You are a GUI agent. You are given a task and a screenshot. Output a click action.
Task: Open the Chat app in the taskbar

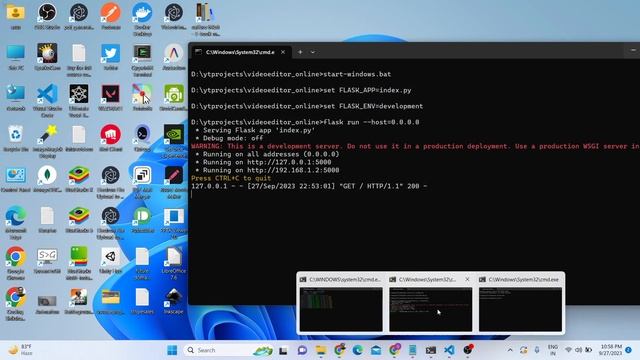click(x=302, y=350)
